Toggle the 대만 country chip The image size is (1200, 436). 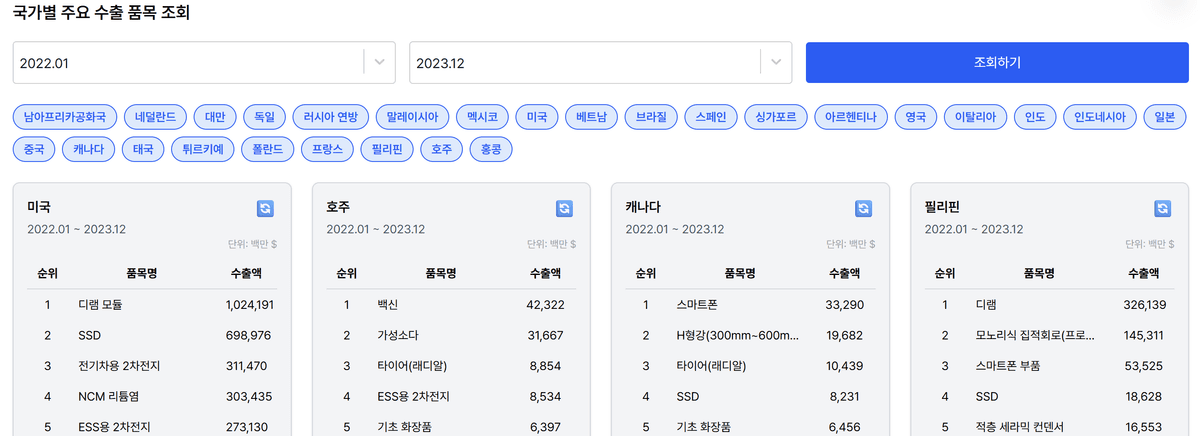point(215,117)
